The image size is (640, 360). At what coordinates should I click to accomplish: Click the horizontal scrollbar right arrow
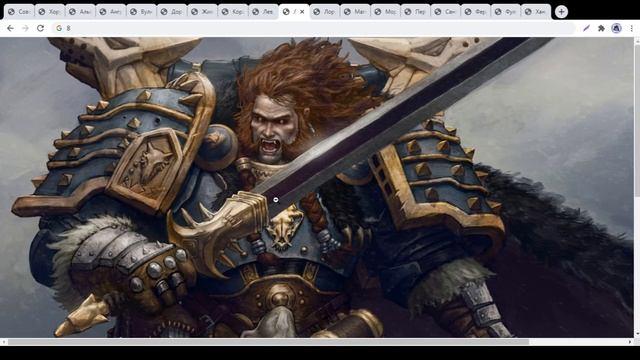(x=629, y=342)
